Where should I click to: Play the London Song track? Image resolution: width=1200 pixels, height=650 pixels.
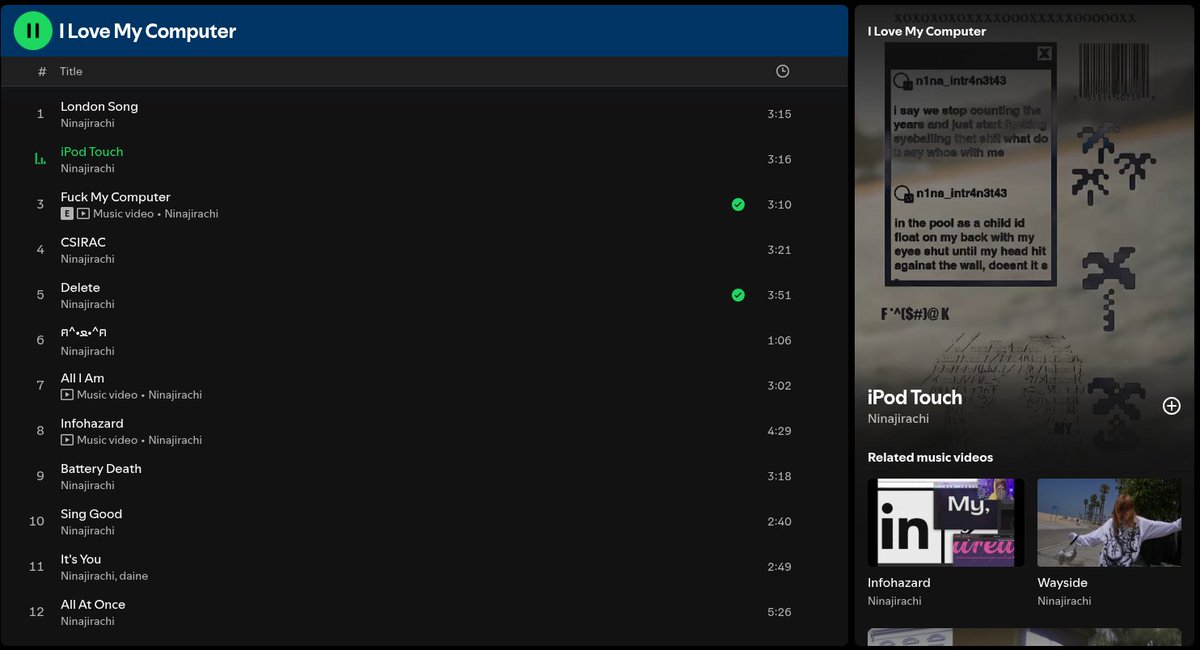(99, 106)
